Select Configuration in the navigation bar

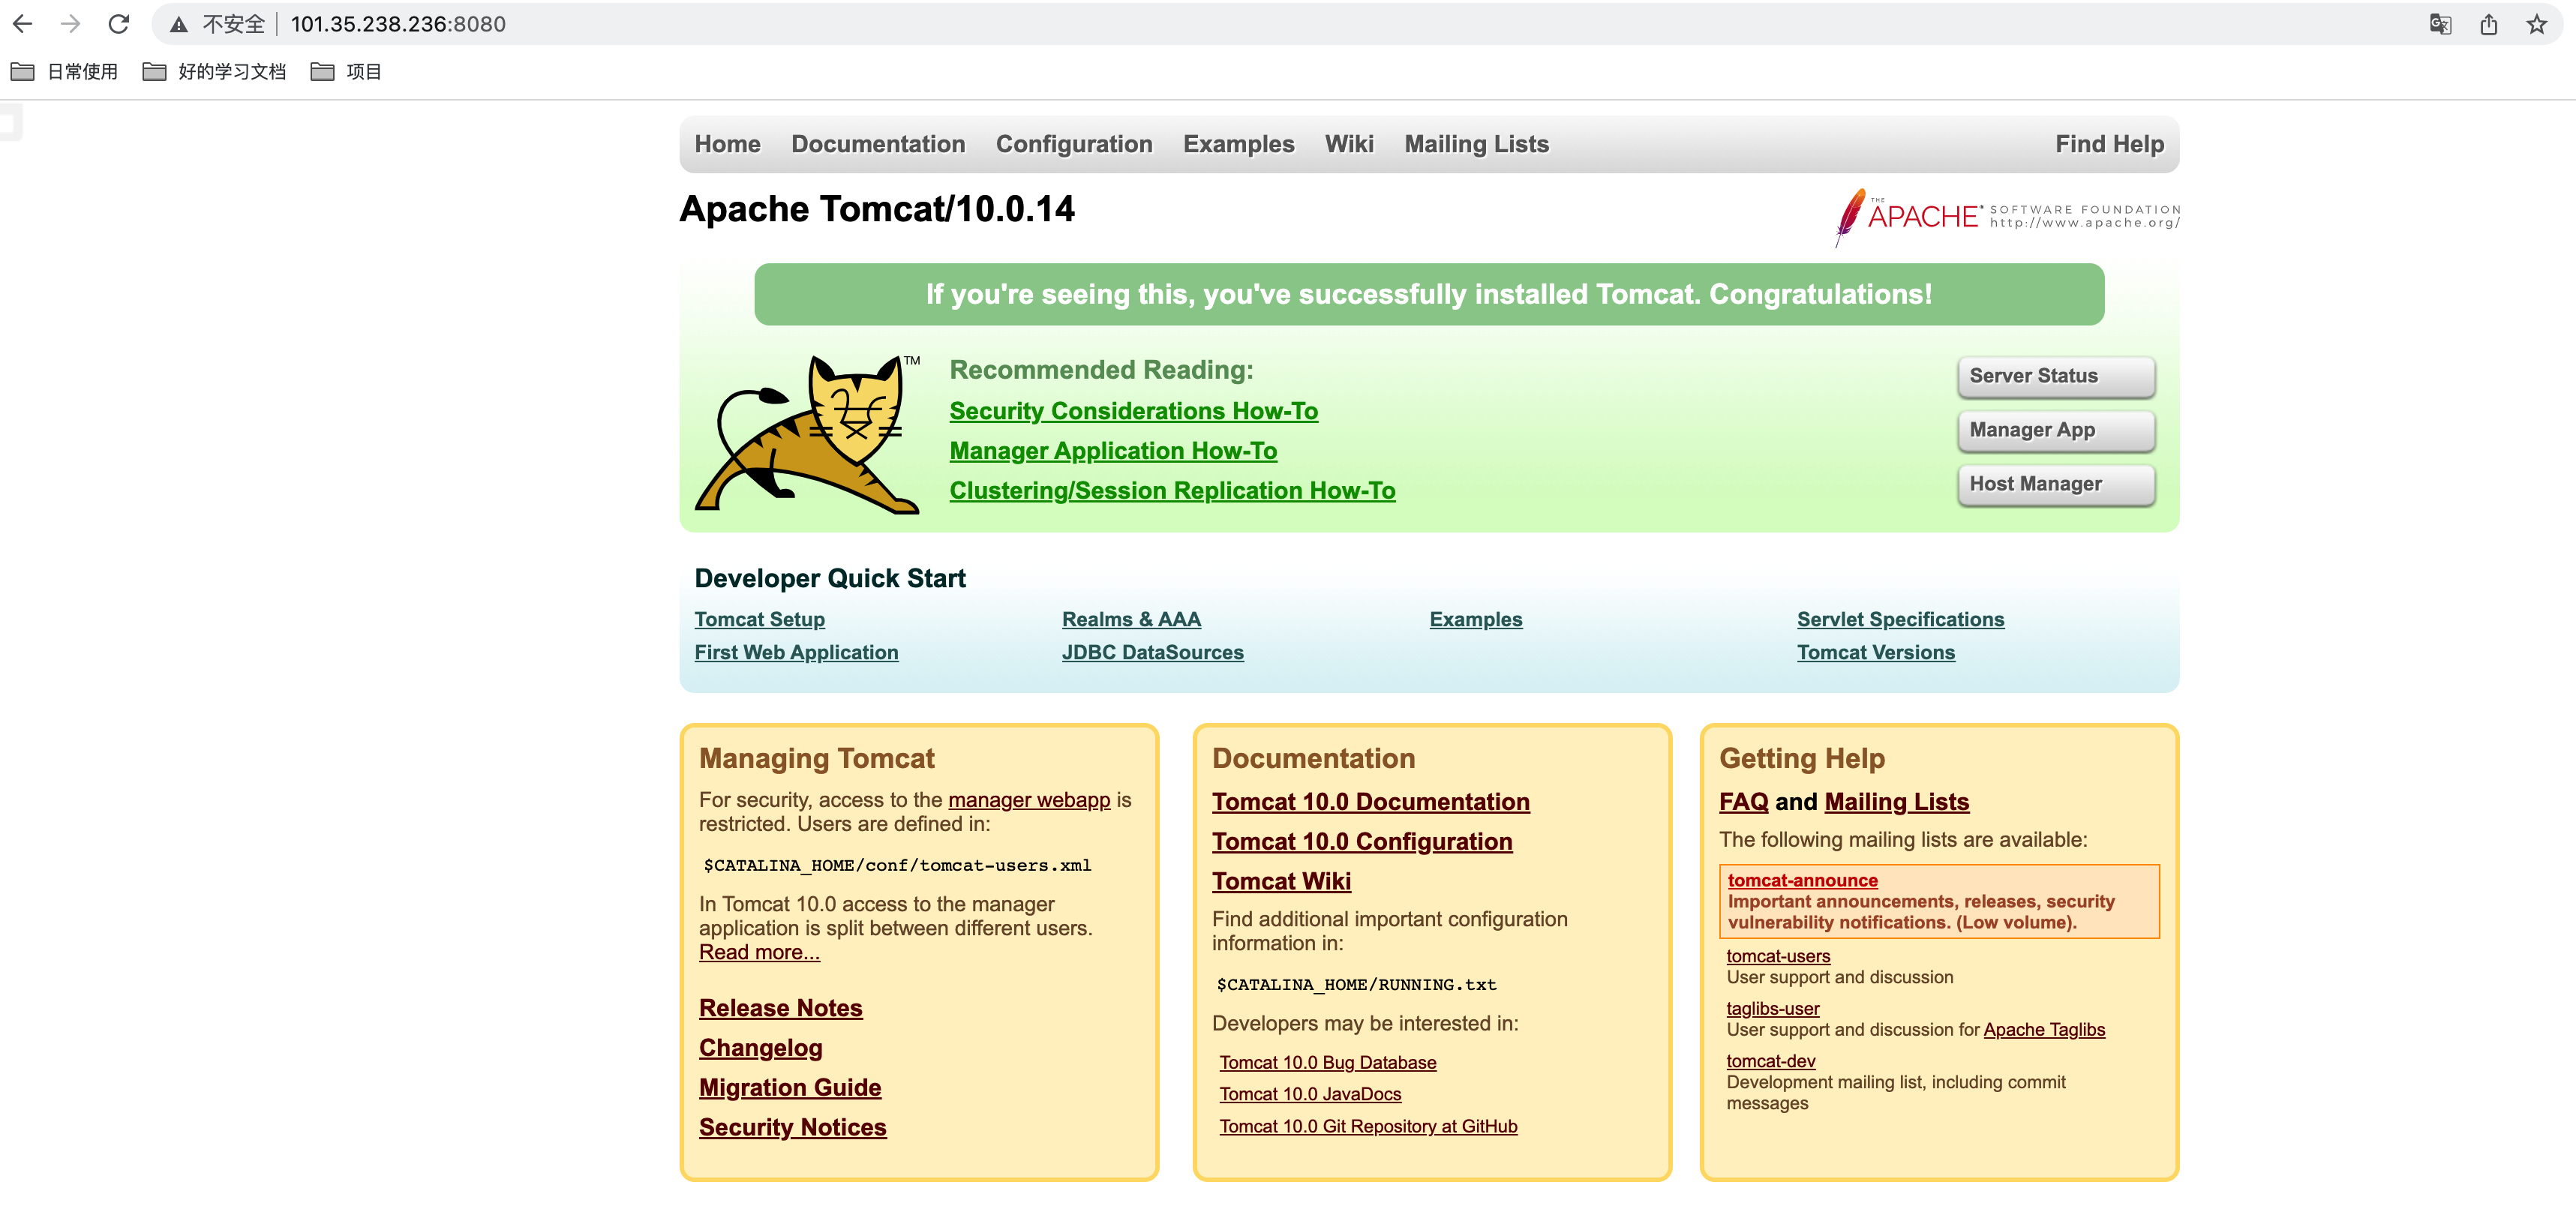pyautogui.click(x=1073, y=144)
